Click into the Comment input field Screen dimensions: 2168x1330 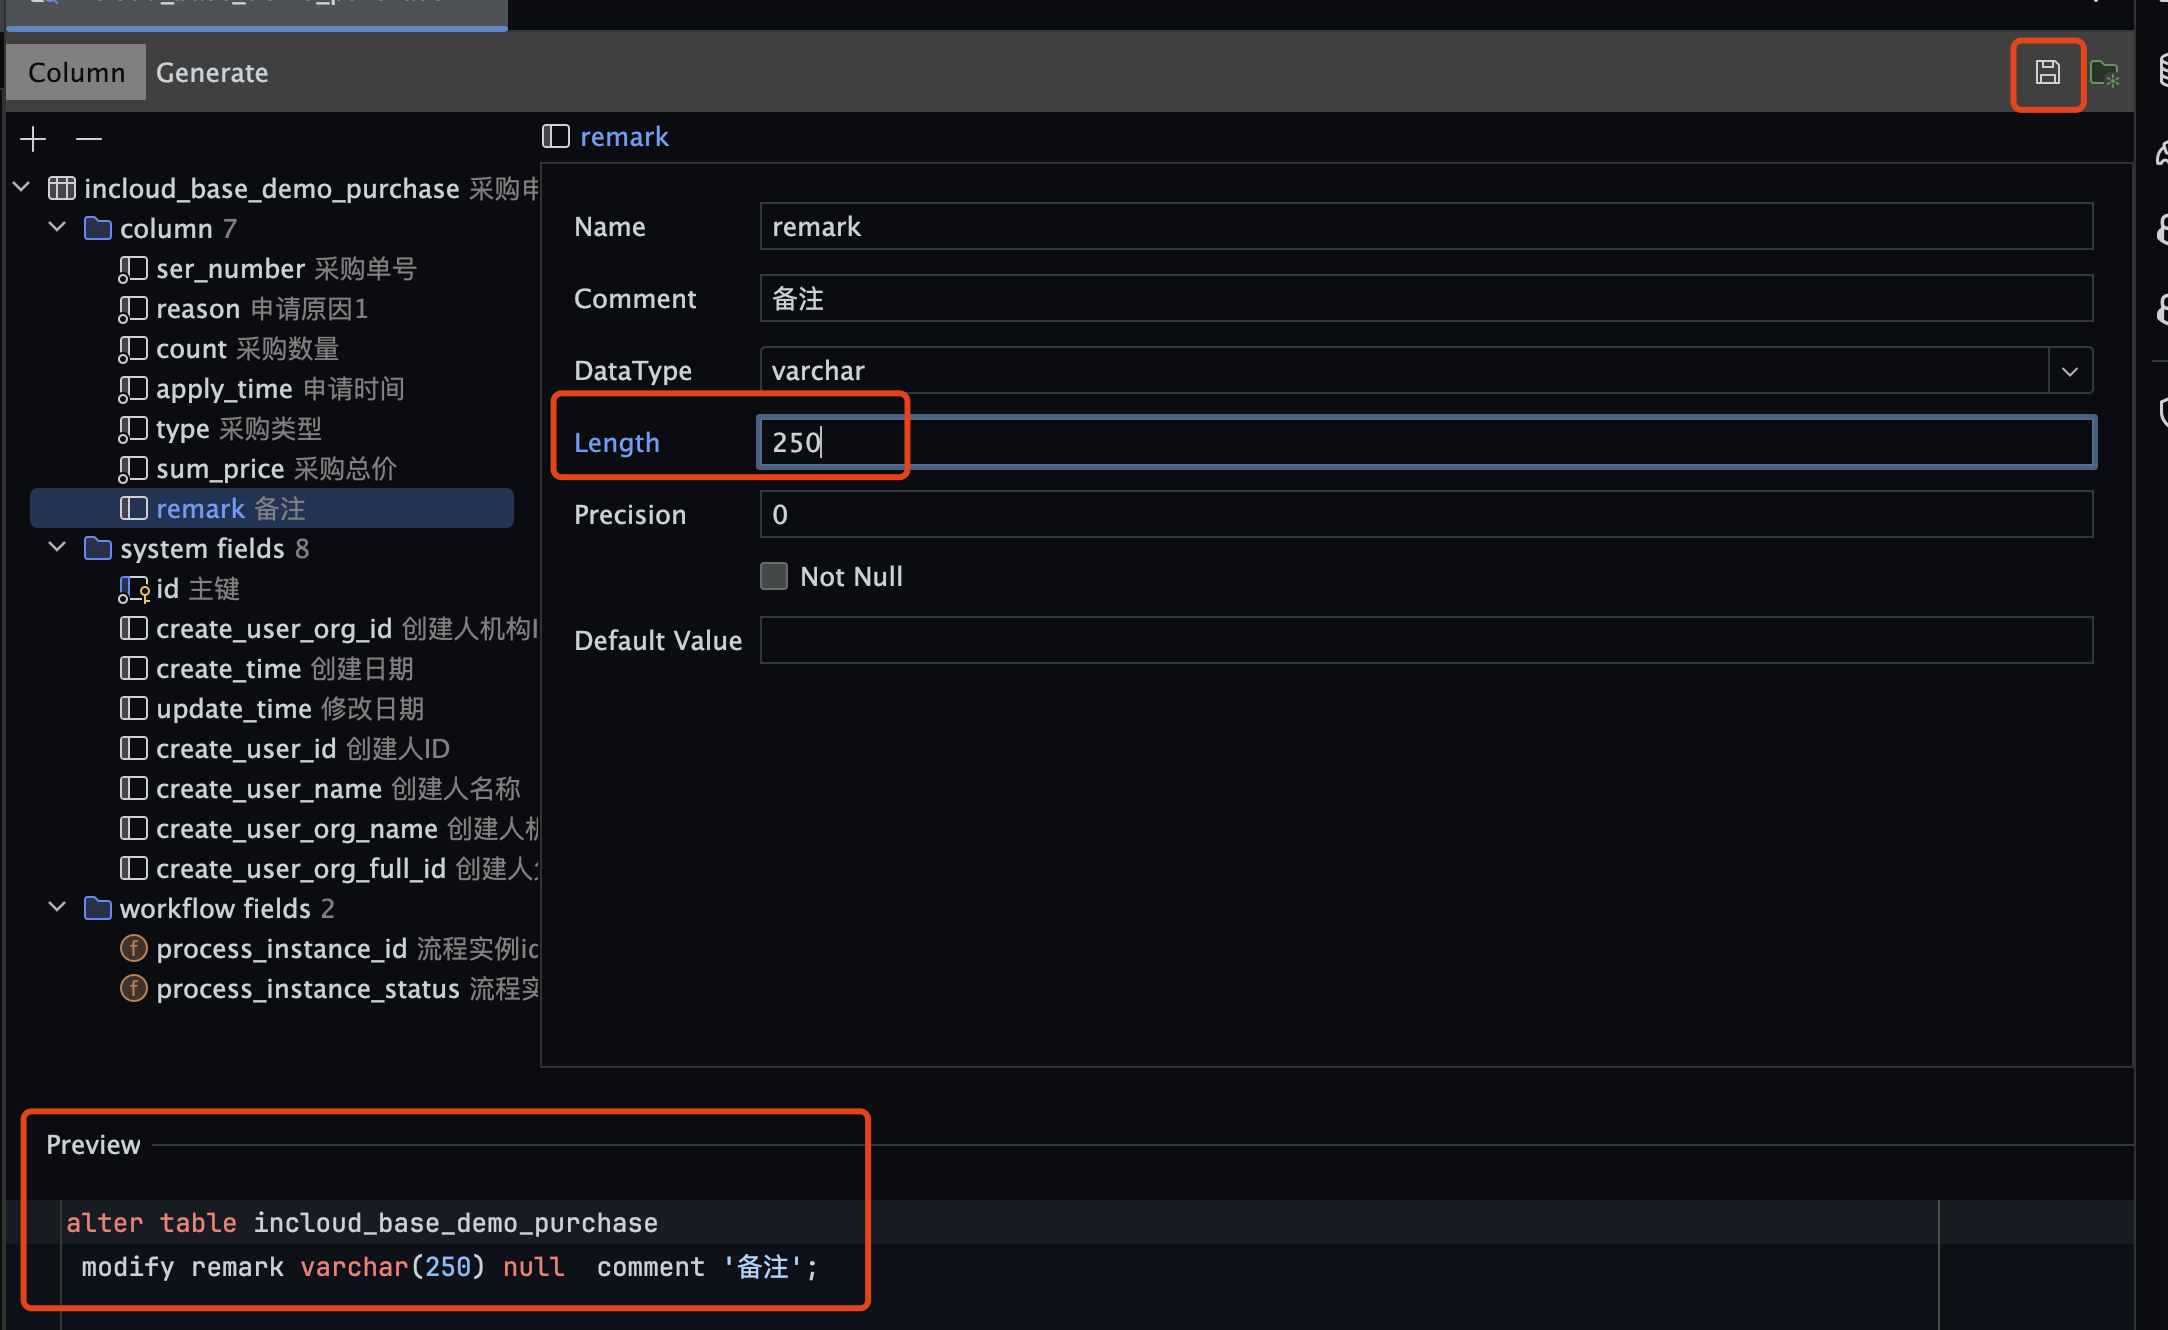point(1425,299)
